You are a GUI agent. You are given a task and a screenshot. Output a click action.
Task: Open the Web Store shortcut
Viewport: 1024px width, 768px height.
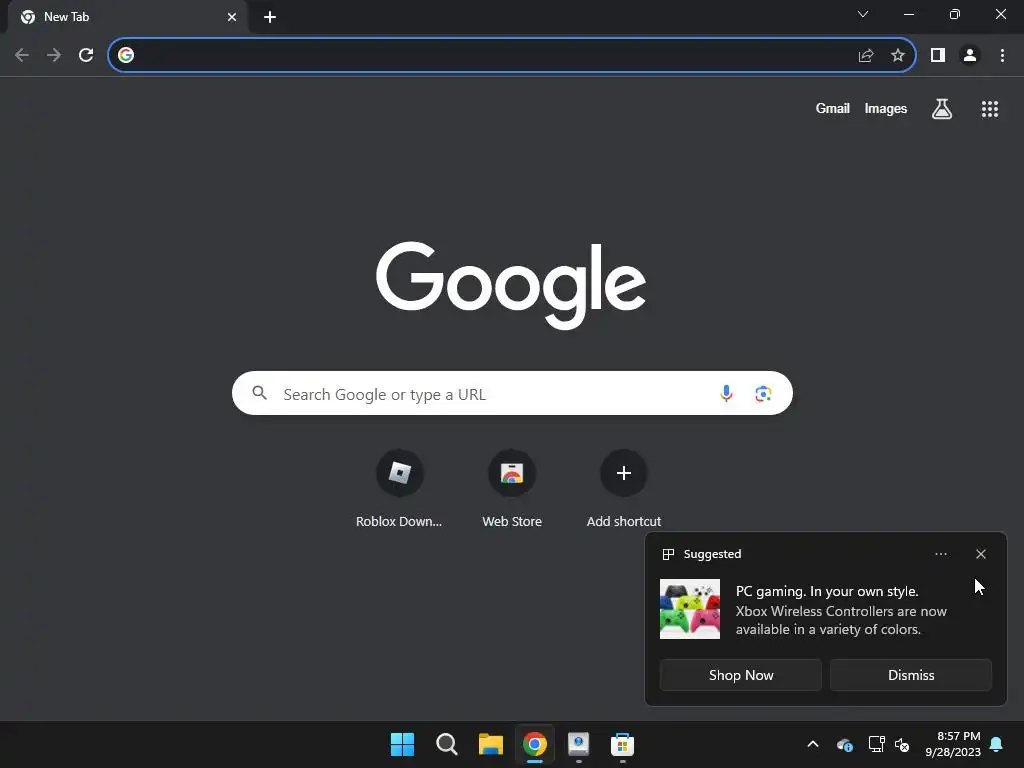(x=512, y=488)
